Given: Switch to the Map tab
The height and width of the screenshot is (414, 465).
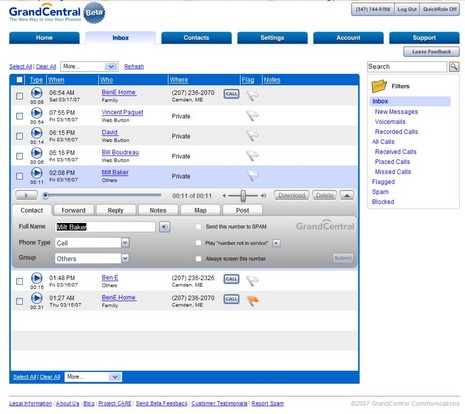Looking at the screenshot, I should tap(200, 210).
